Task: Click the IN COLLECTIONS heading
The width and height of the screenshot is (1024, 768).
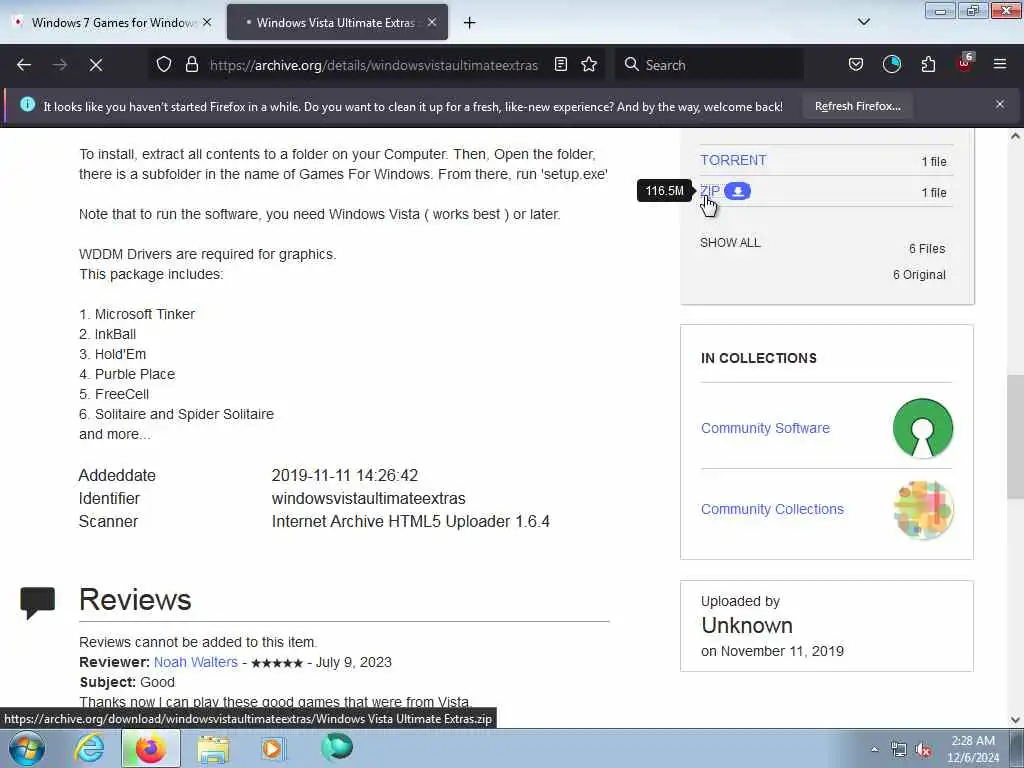Action: point(758,358)
